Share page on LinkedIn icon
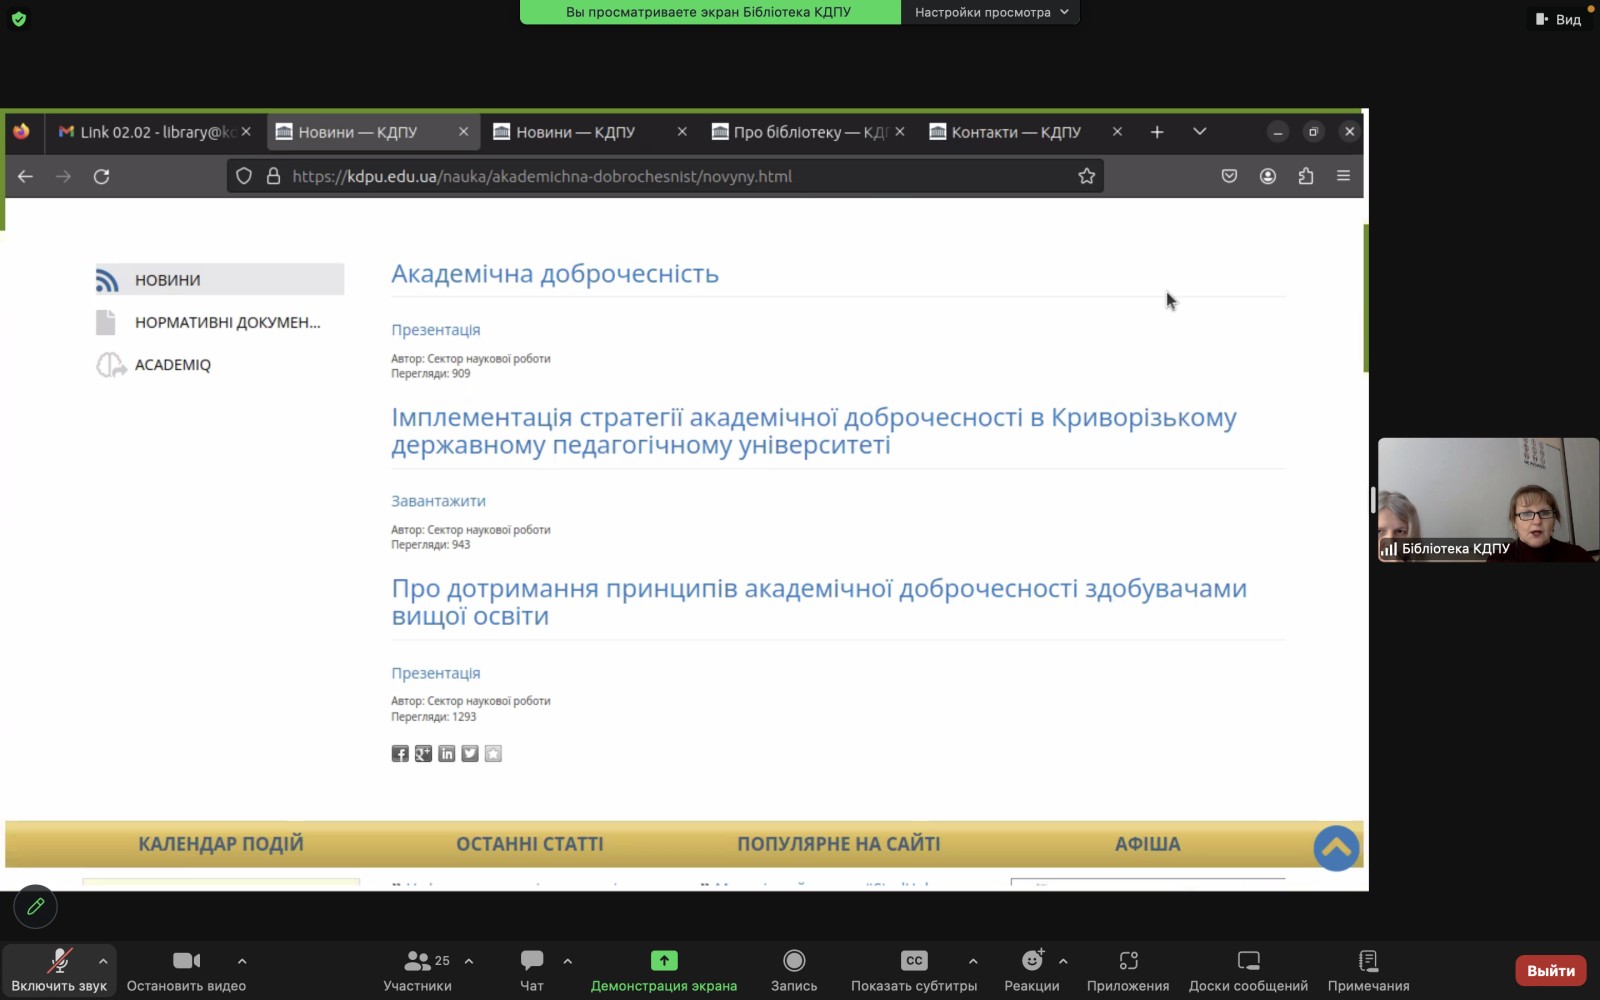 point(446,754)
